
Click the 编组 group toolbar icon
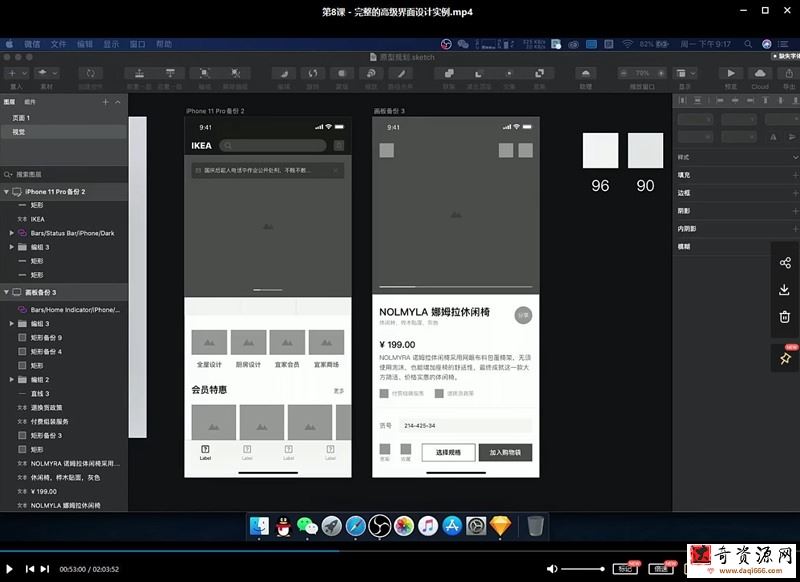[204, 73]
